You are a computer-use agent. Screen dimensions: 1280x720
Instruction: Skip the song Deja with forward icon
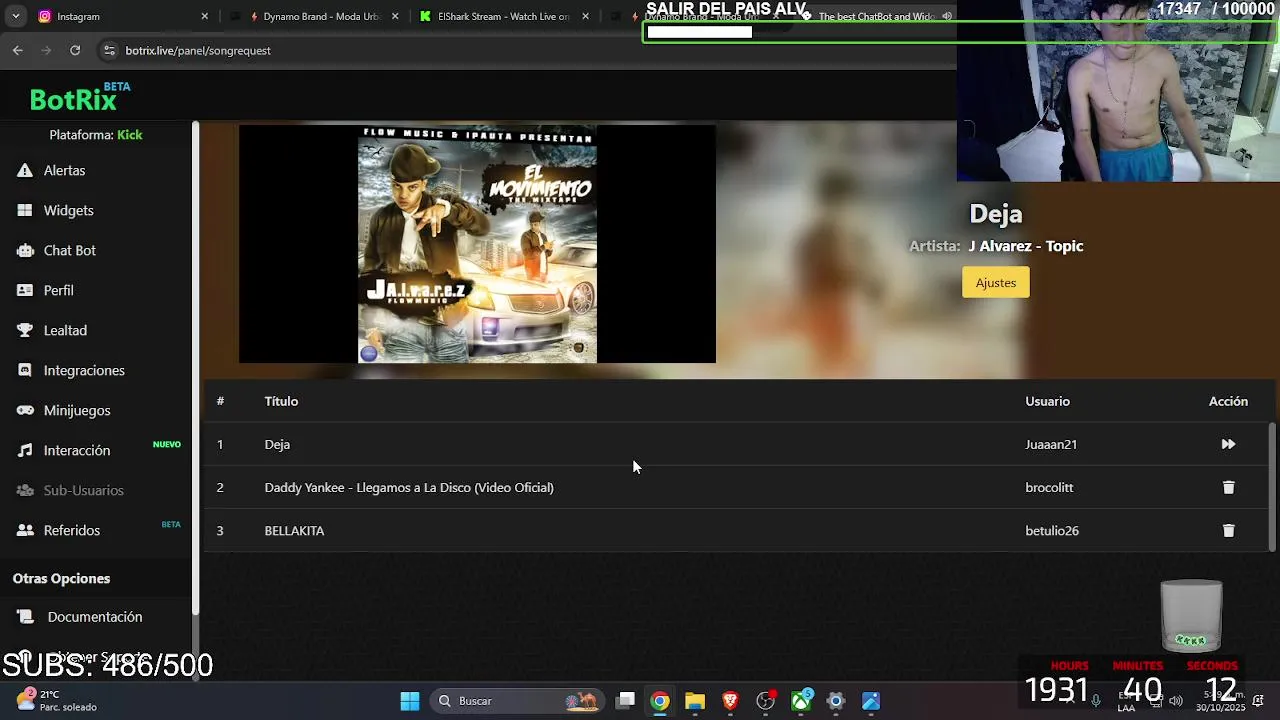point(1228,444)
